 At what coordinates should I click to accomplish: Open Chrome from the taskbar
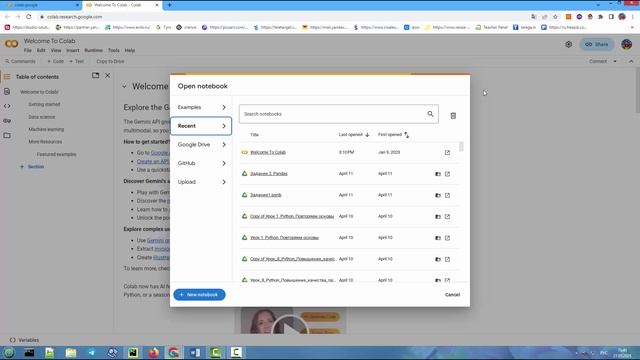(174, 352)
